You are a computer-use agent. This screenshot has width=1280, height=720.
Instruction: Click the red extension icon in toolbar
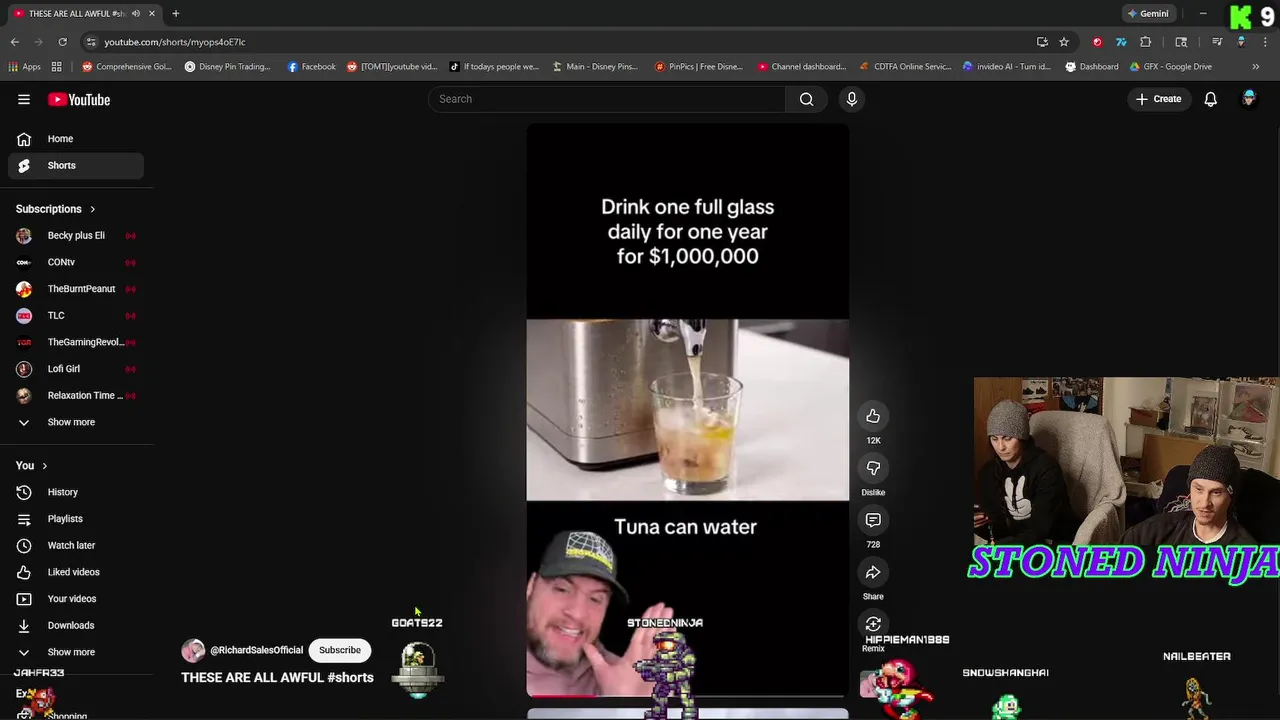tap(1097, 42)
